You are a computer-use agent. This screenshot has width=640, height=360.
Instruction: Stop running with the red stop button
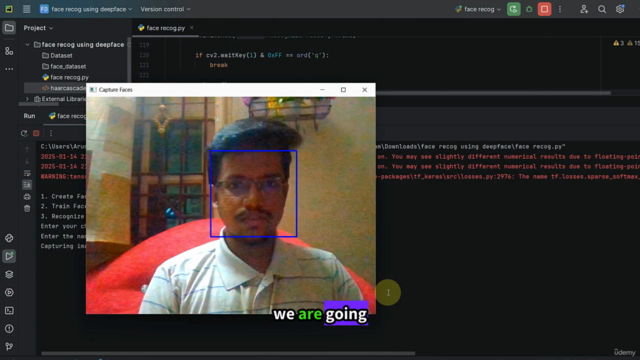pyautogui.click(x=544, y=9)
